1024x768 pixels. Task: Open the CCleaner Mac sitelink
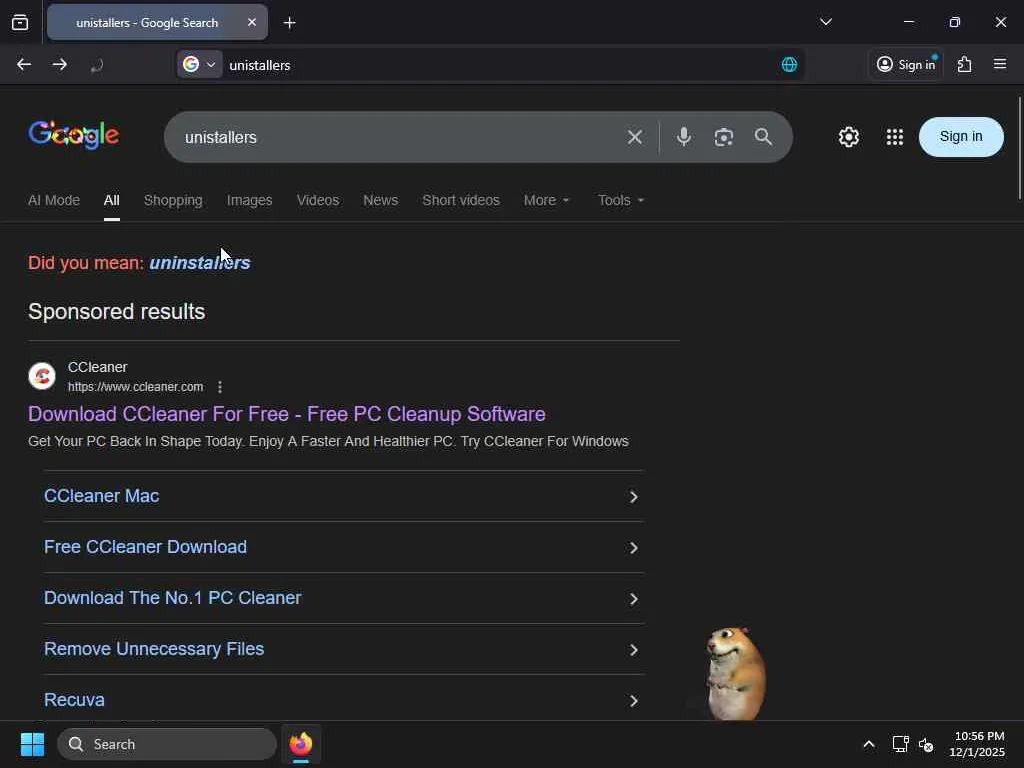pos(101,496)
